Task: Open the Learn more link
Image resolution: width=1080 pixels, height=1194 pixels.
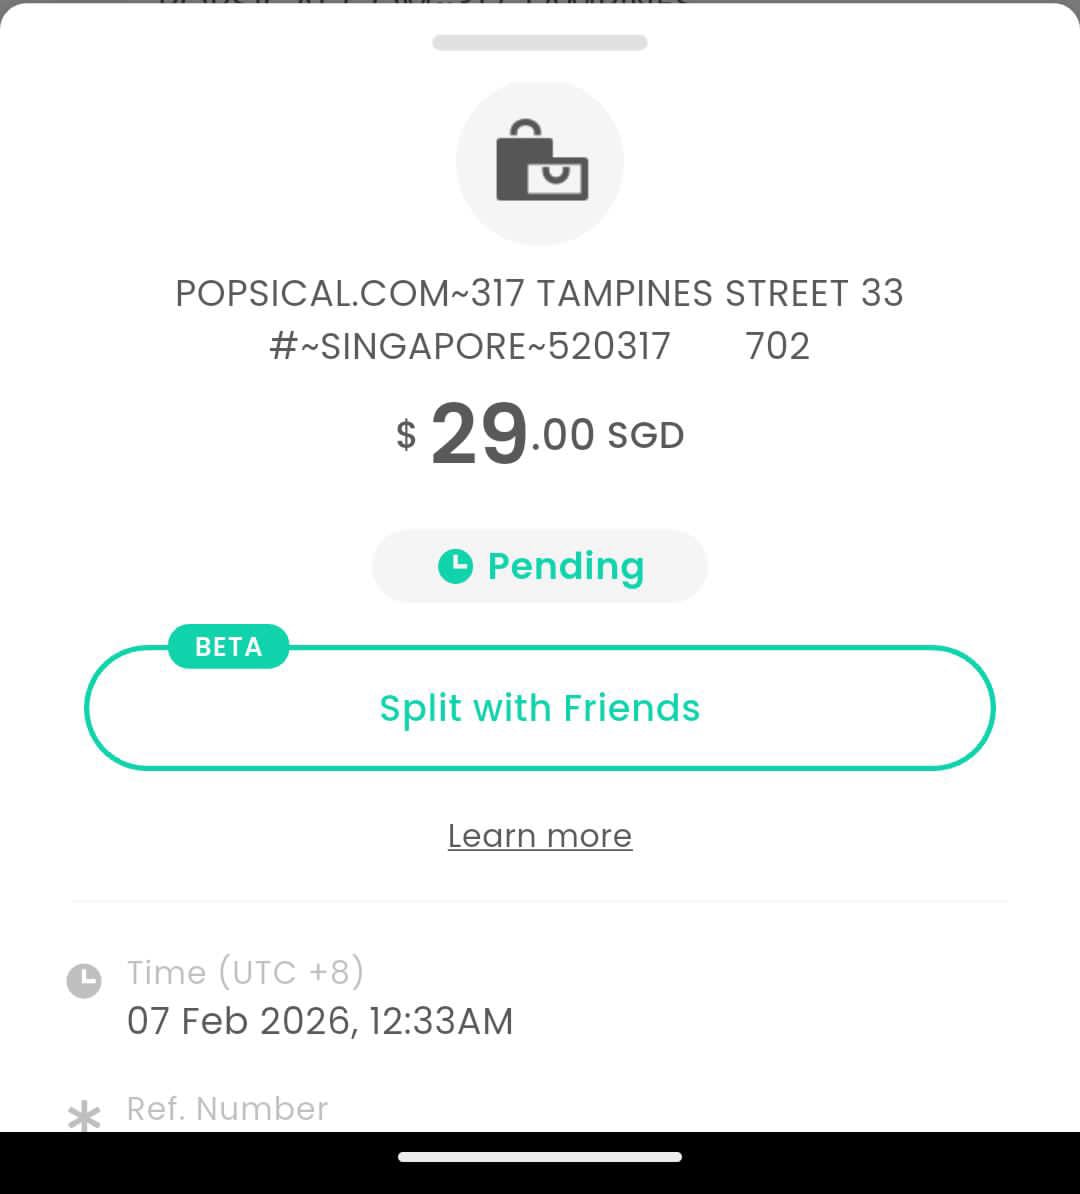Action: pyautogui.click(x=540, y=836)
